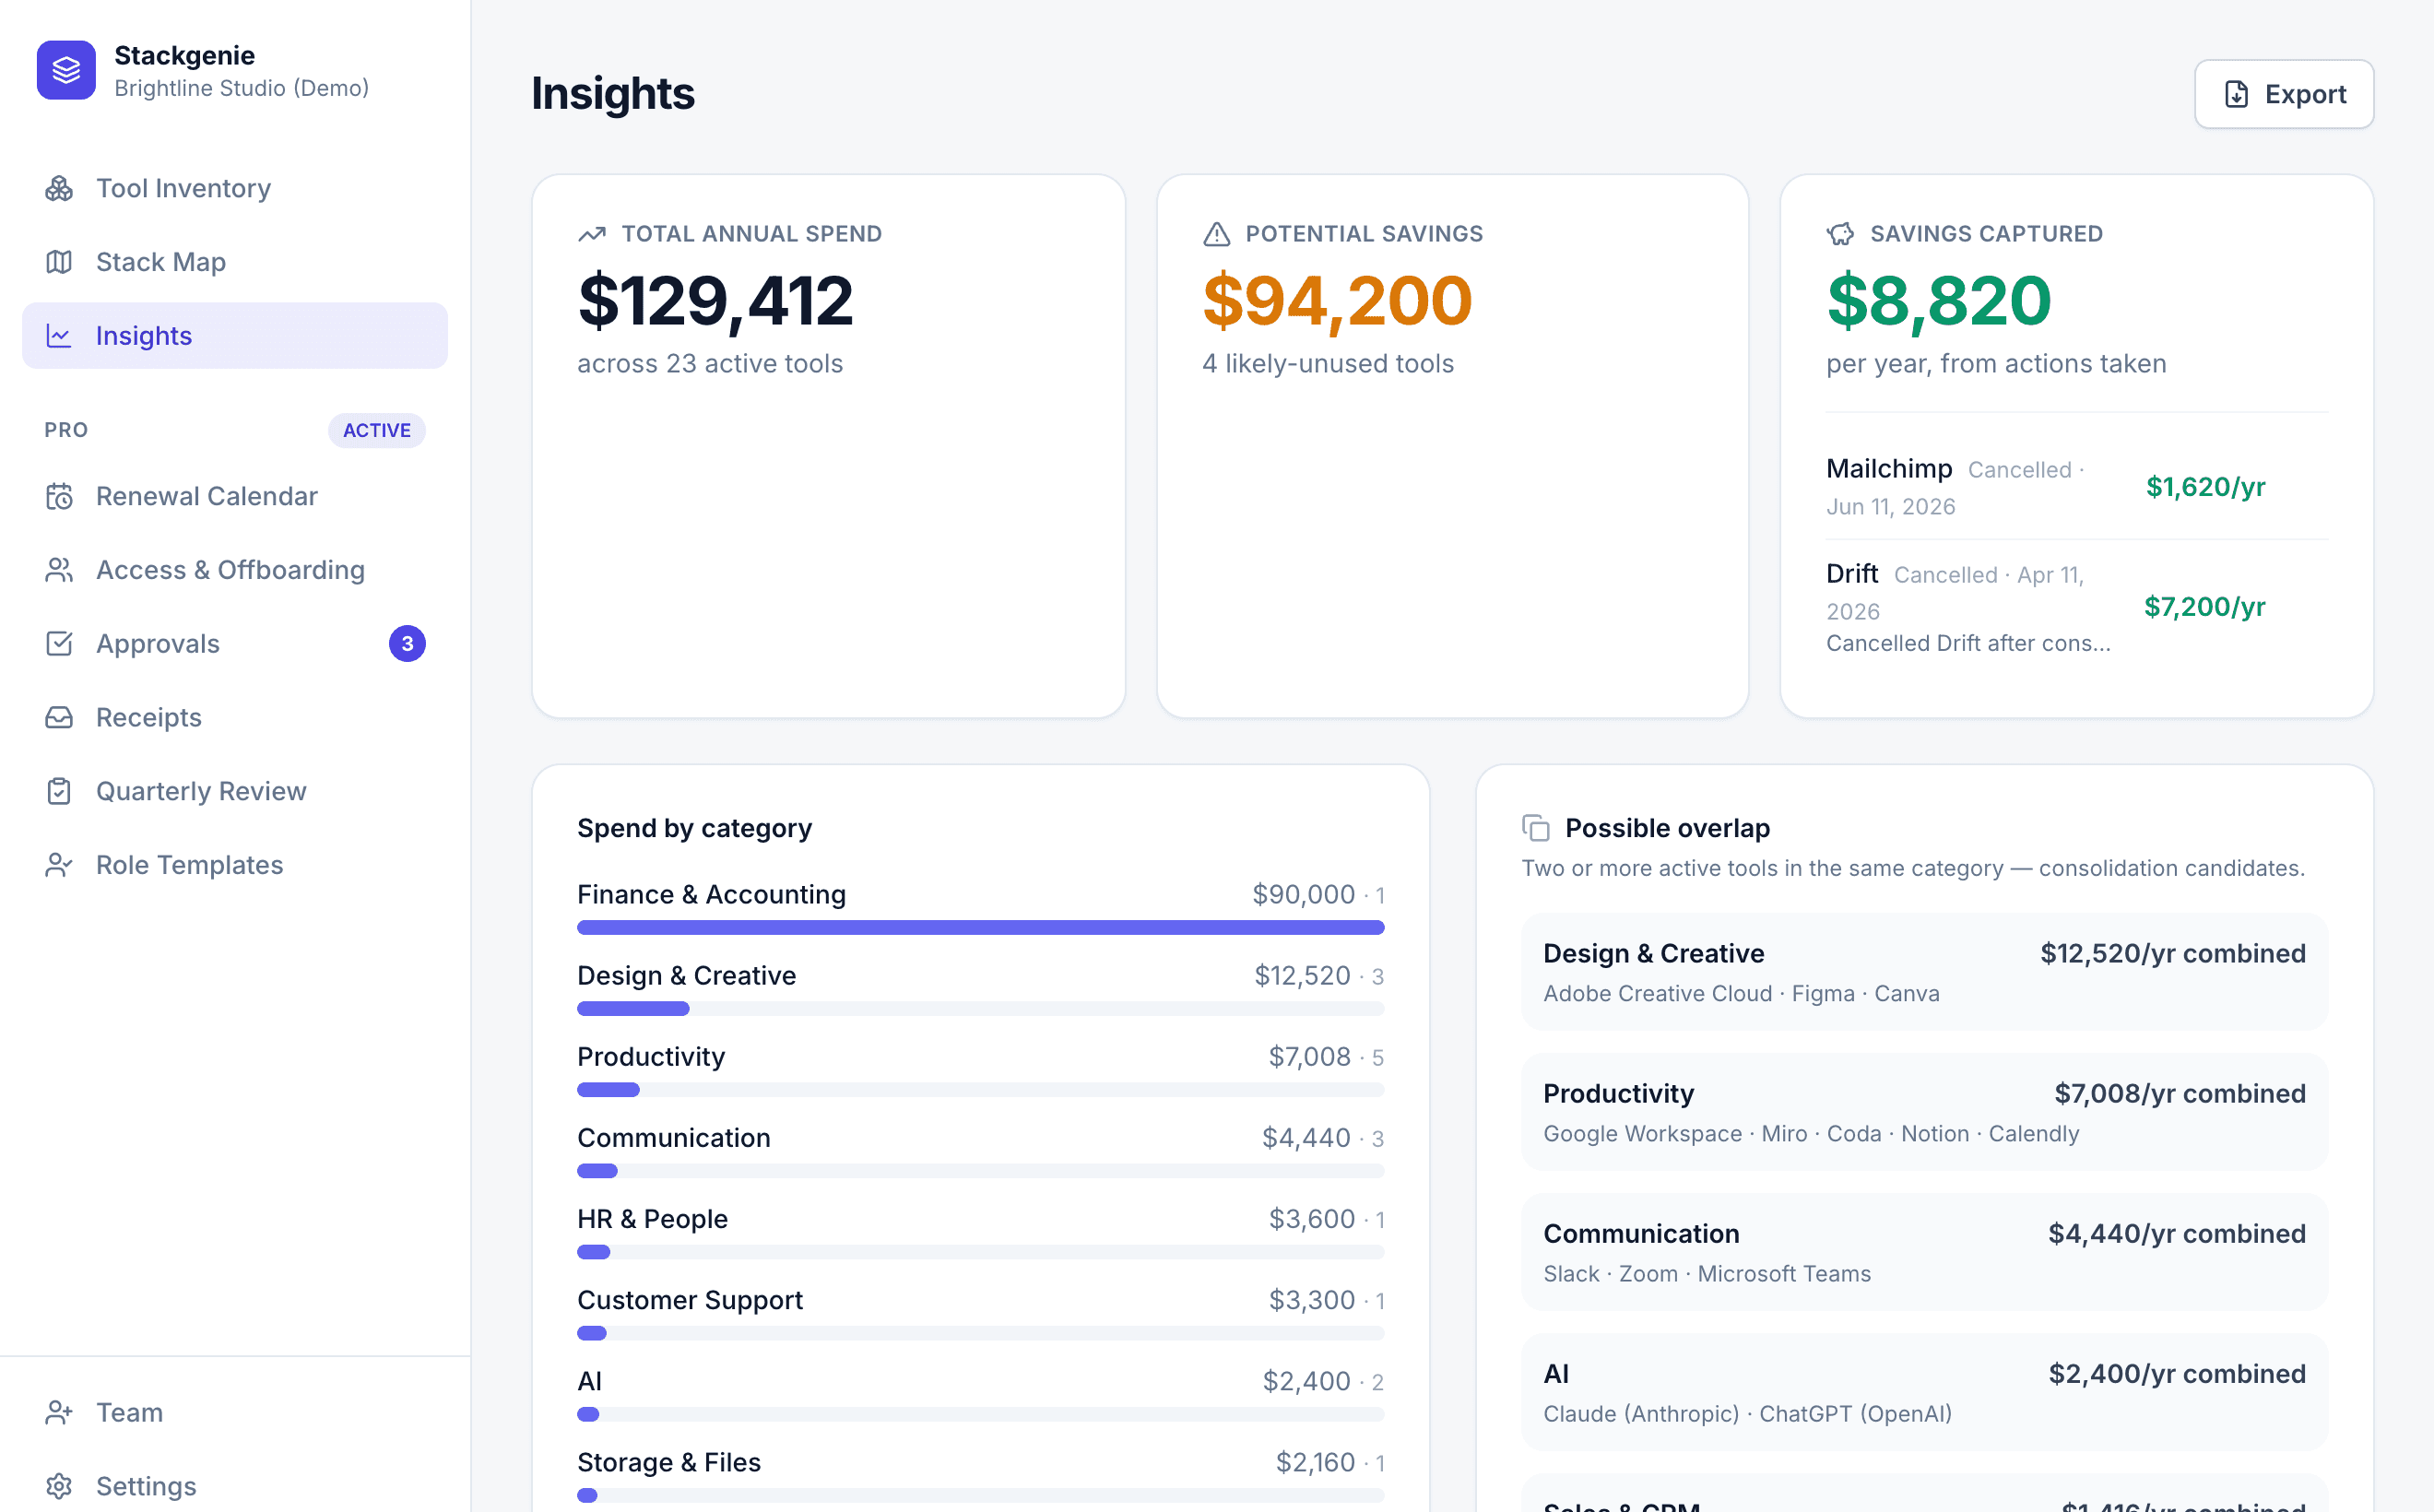Click the Receipts inbox icon
Screen dimensions: 2434x1512
pos(59,717)
